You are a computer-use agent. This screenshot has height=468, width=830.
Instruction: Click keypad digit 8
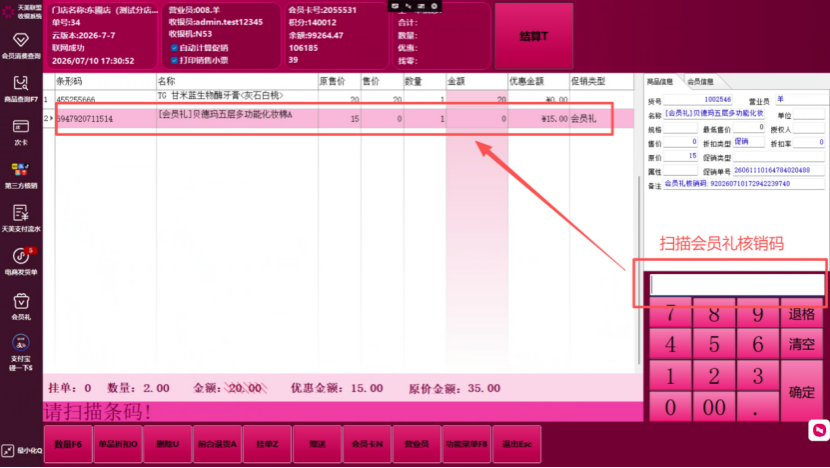[714, 314]
